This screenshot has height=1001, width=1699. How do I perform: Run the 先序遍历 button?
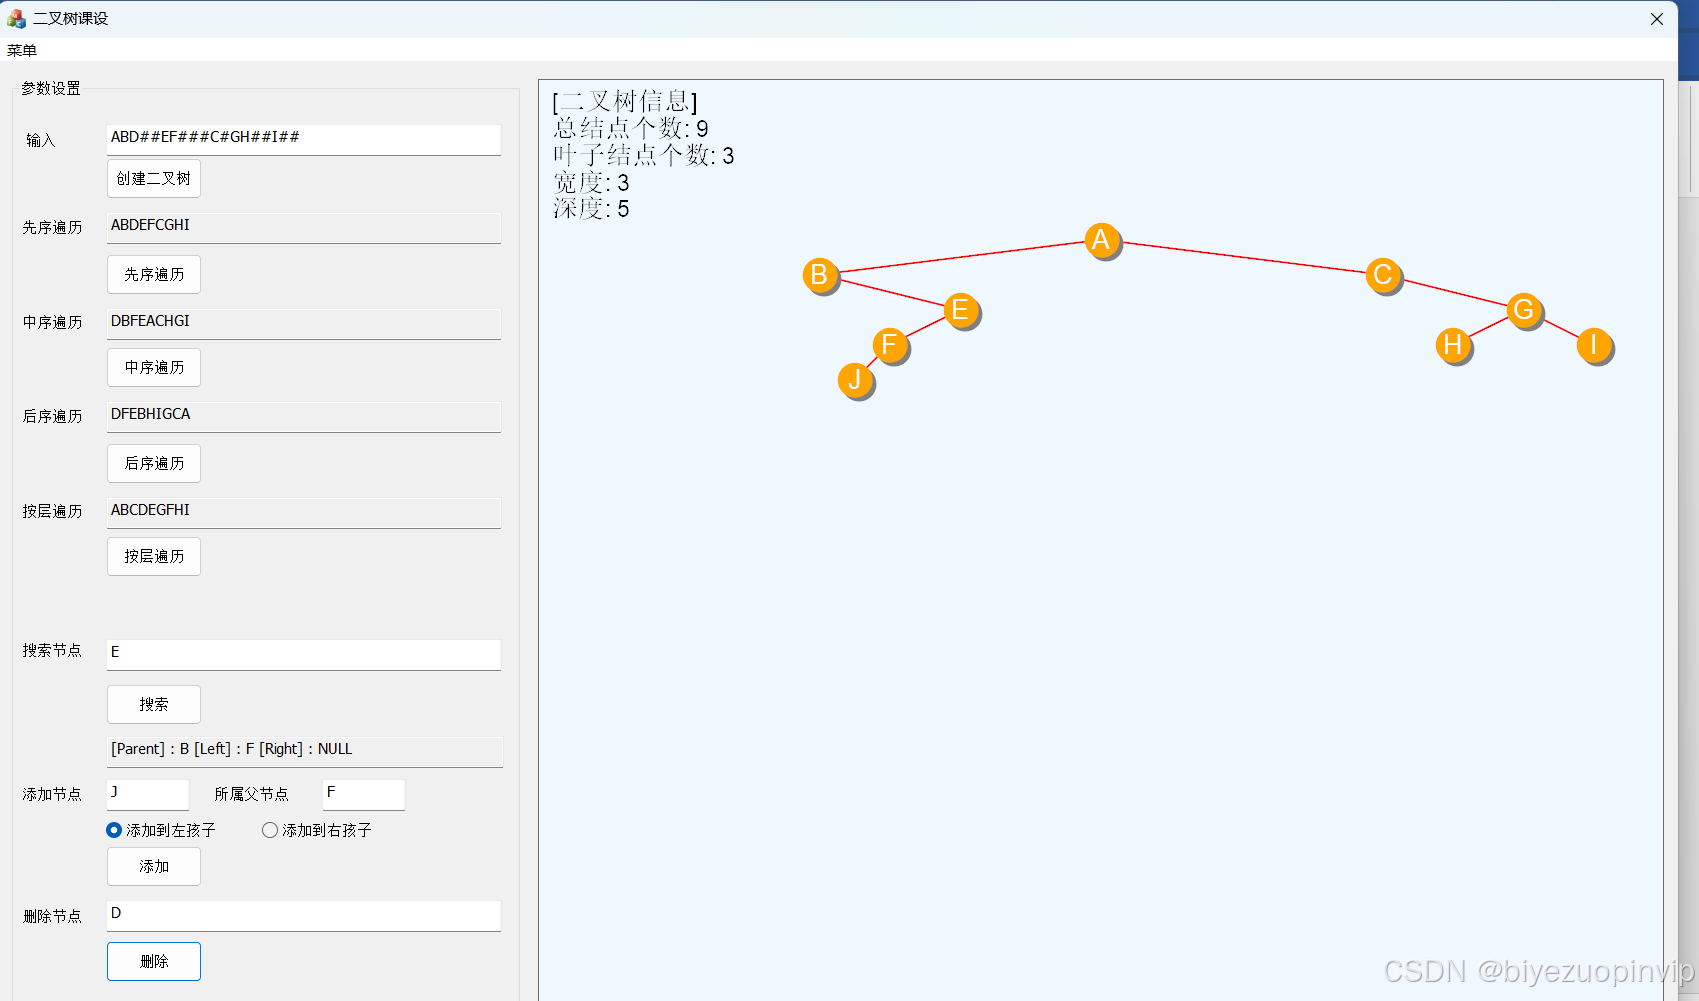[x=154, y=275]
